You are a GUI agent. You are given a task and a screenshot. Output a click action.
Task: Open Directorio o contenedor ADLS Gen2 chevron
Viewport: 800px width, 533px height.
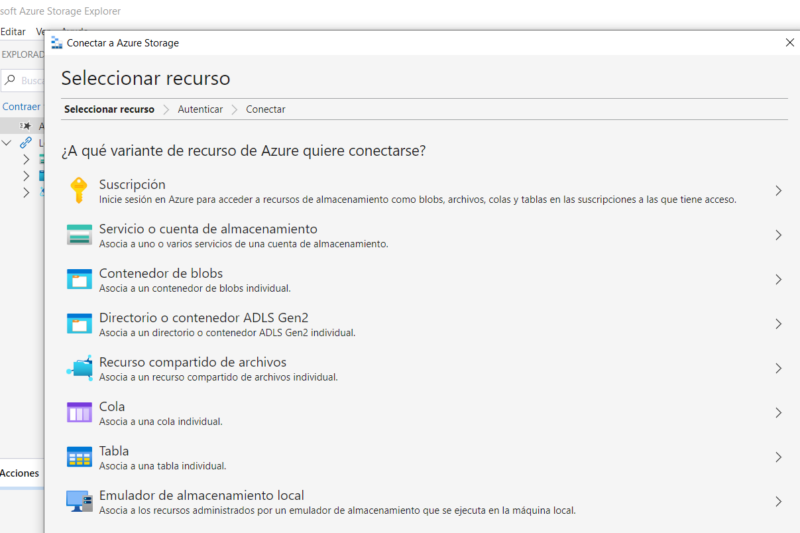coord(778,324)
